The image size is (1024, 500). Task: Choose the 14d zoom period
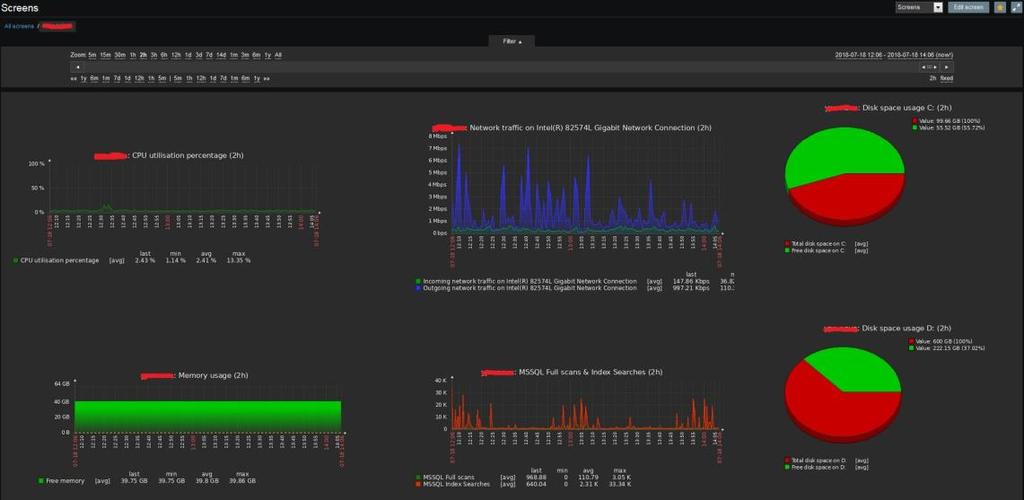pos(221,55)
